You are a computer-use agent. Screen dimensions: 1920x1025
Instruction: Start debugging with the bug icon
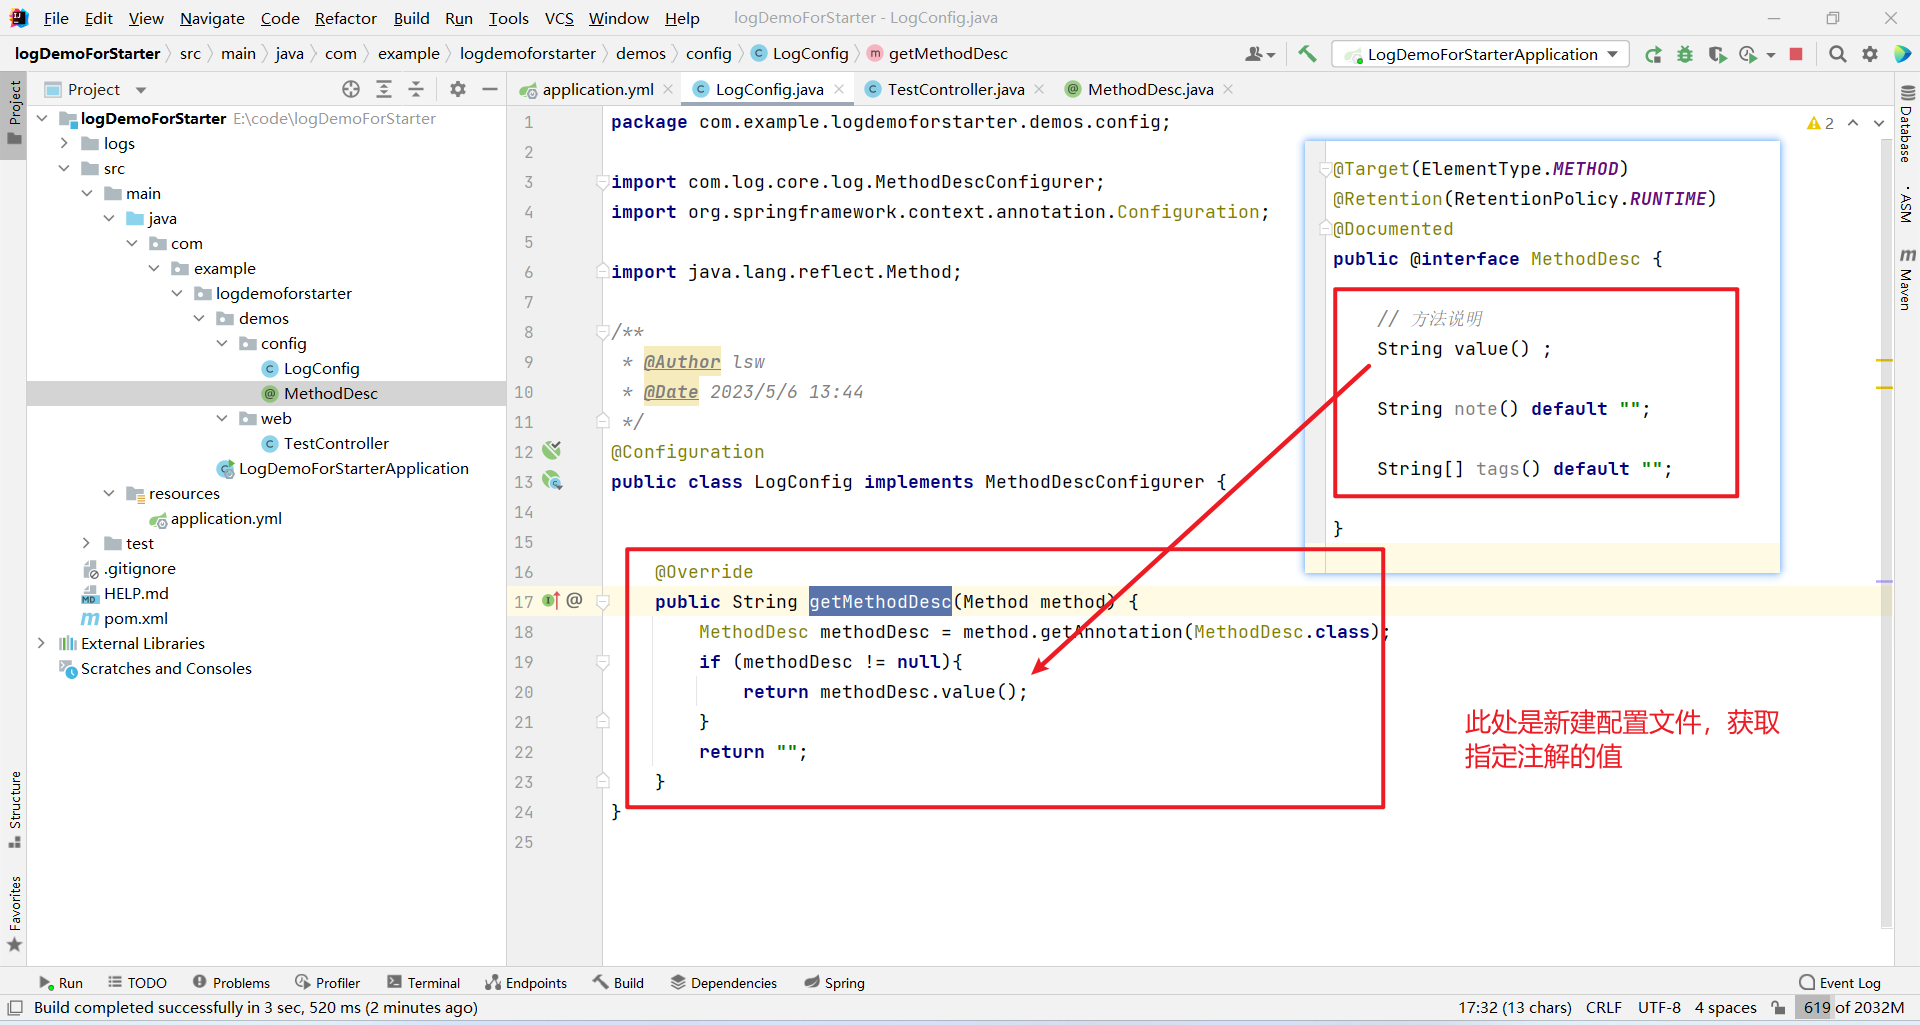[x=1685, y=54]
